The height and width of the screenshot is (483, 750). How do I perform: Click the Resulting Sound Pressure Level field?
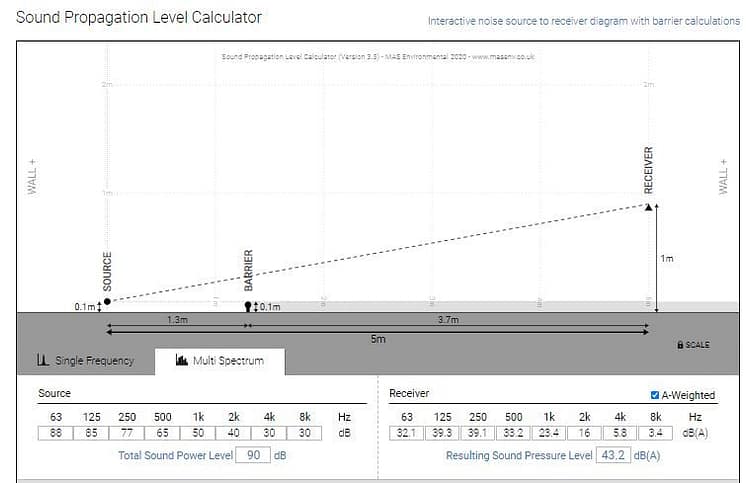tap(614, 455)
